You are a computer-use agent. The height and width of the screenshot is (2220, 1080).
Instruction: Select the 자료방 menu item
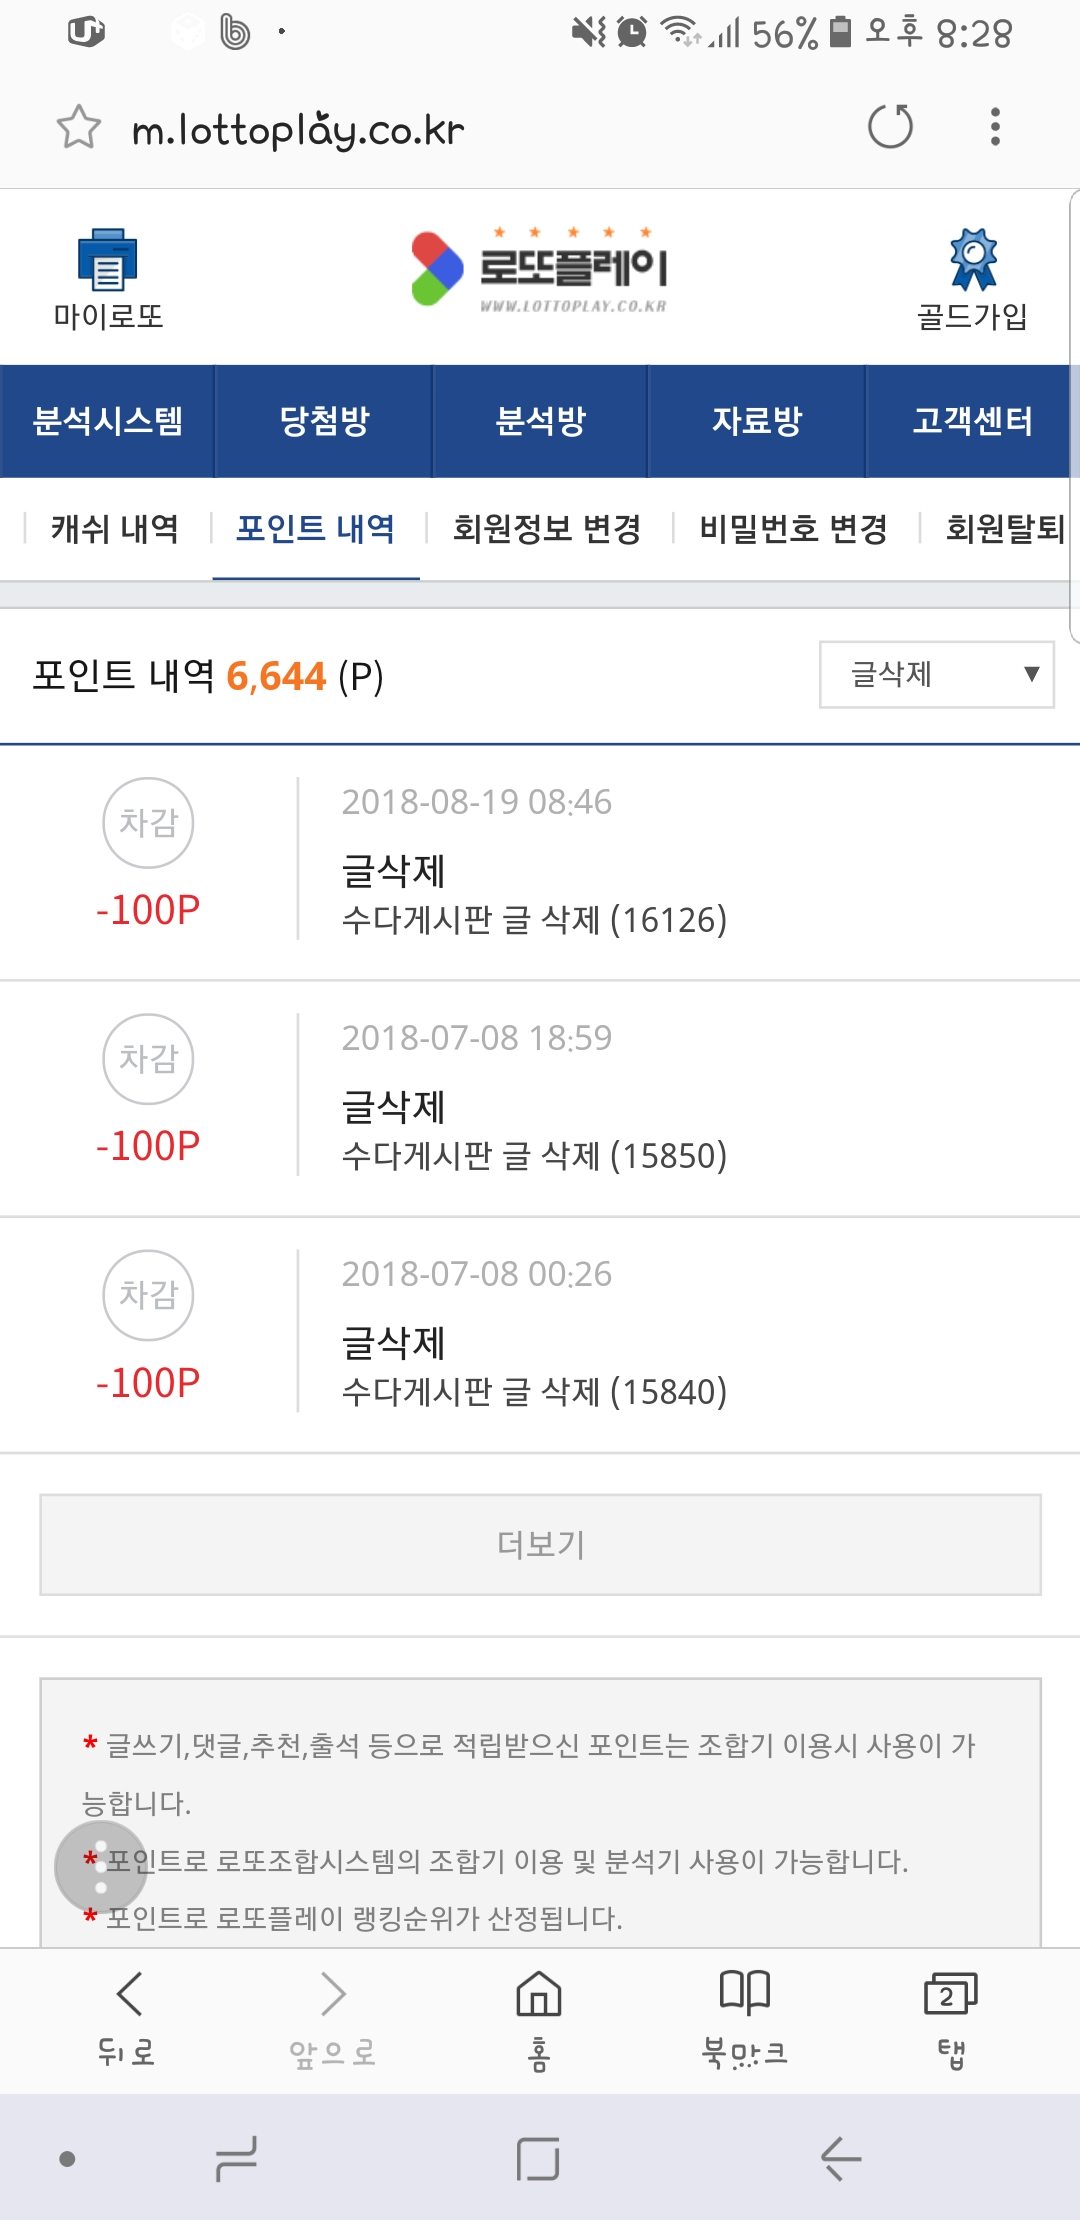click(x=757, y=421)
